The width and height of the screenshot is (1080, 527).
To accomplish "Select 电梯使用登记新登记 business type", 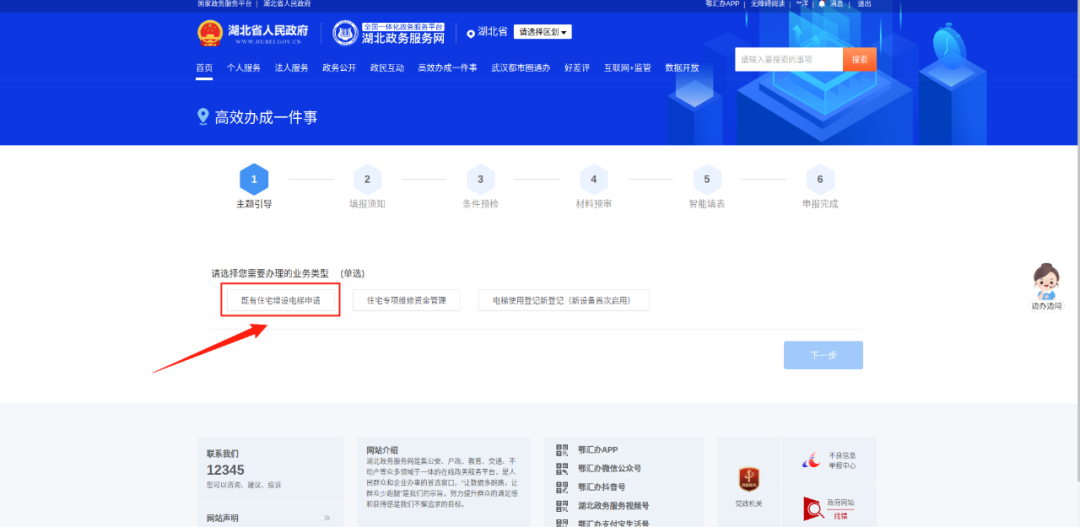I will tap(564, 300).
